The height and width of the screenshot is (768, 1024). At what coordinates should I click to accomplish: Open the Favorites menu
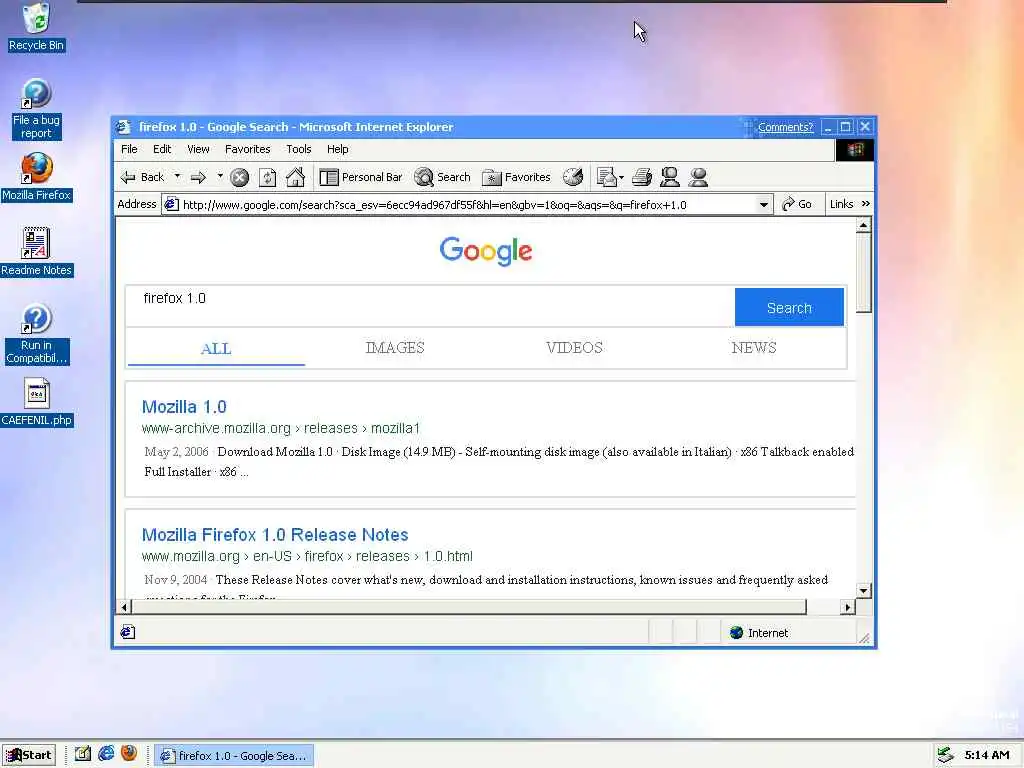coord(248,149)
